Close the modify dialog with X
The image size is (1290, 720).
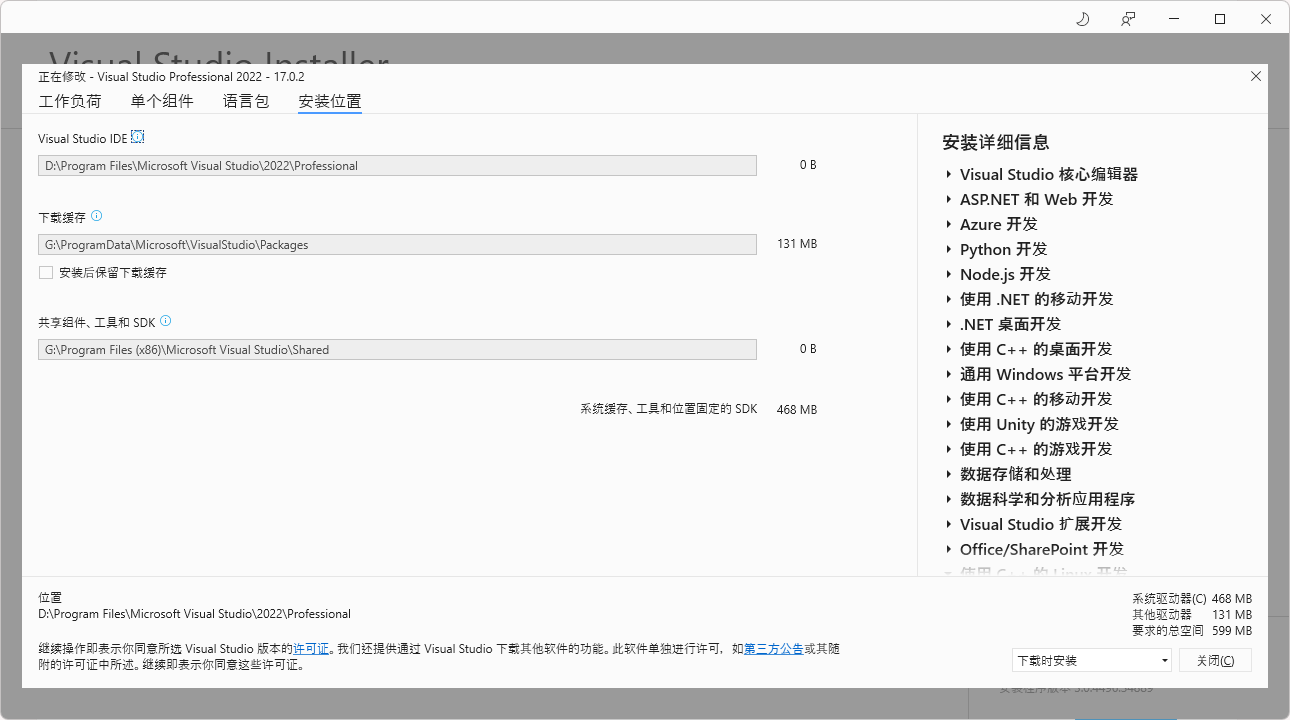(1256, 76)
